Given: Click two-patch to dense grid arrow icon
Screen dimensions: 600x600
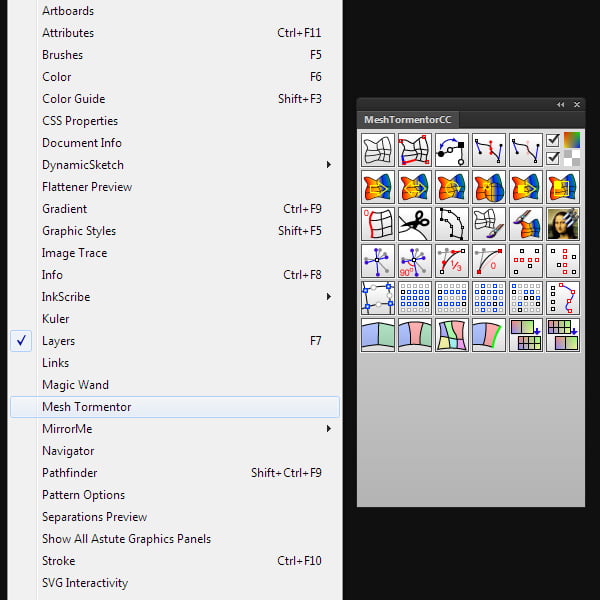Looking at the screenshot, I should tap(526, 335).
